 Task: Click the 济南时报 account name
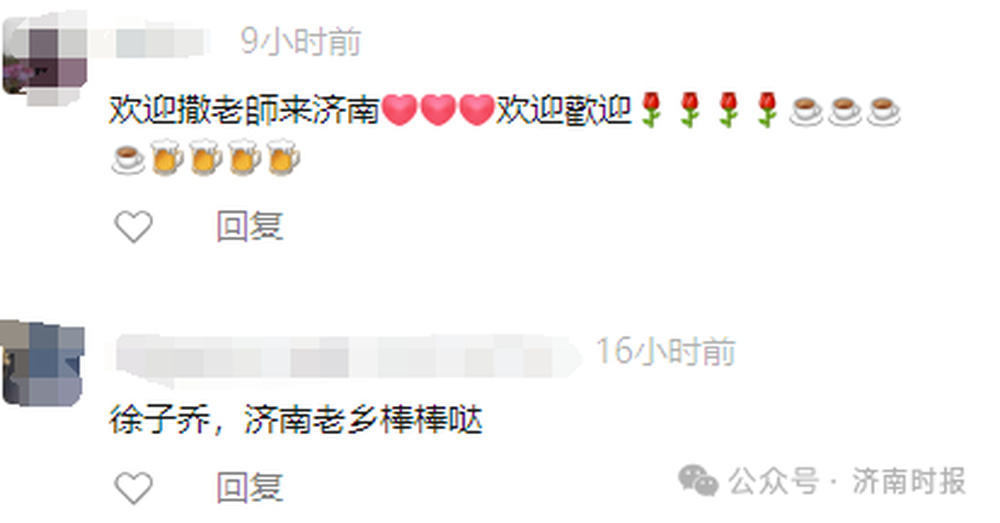click(909, 481)
